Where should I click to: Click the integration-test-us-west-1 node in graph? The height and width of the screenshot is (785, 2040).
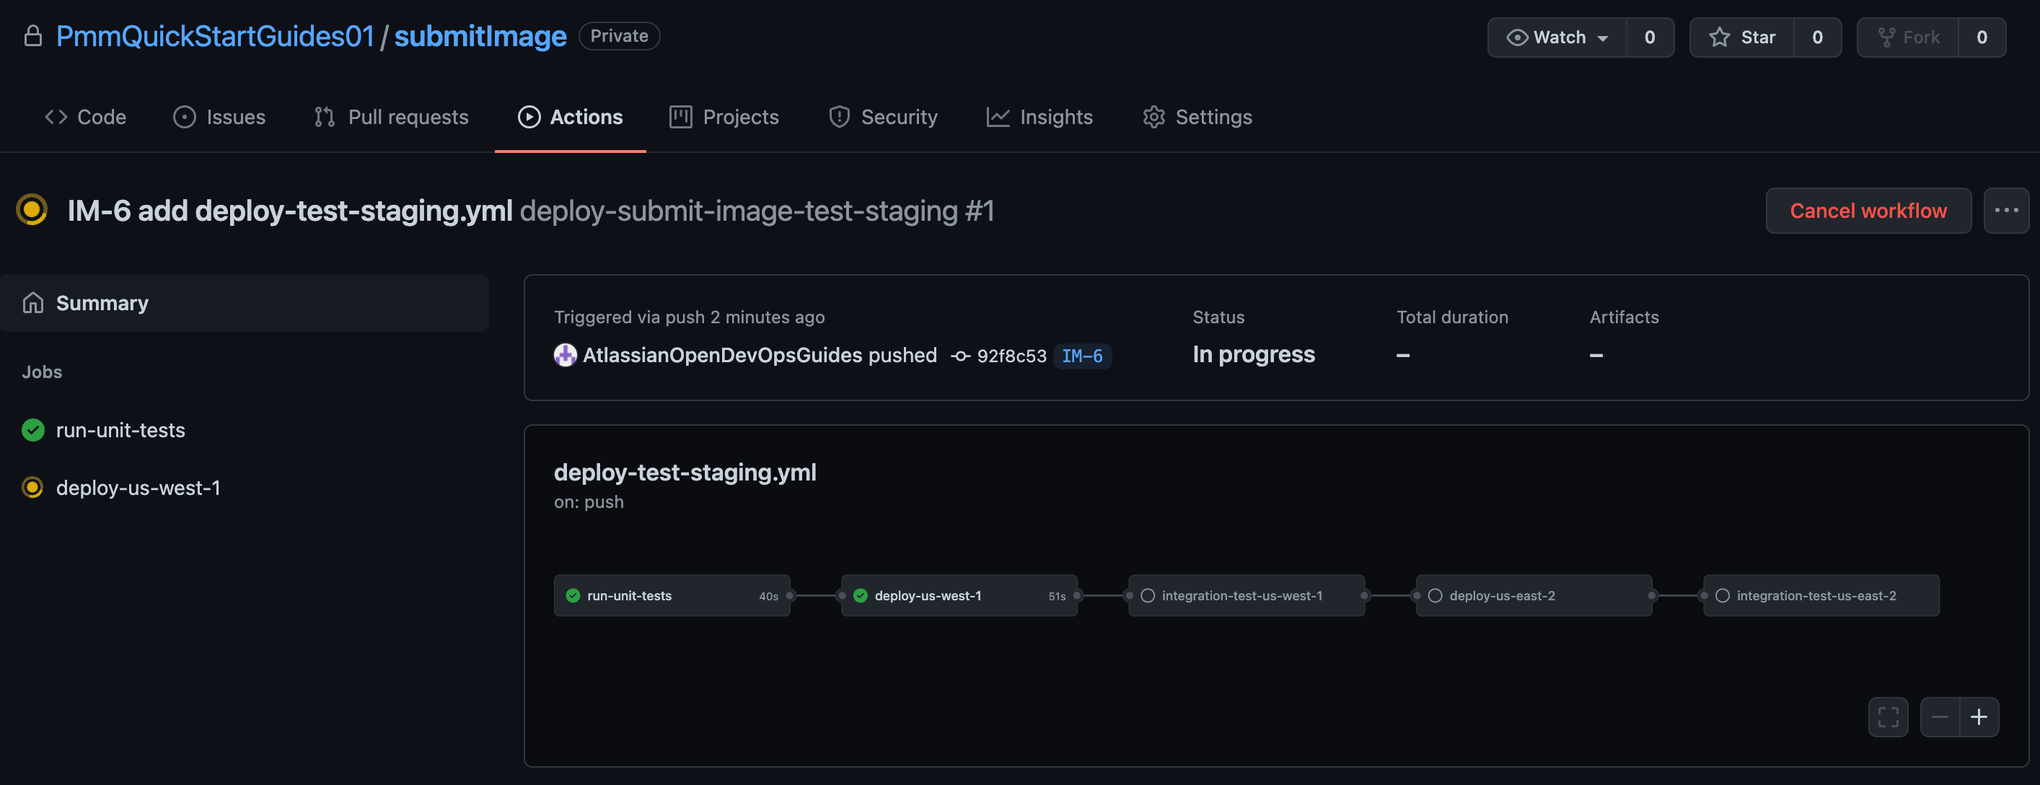[x=1245, y=596]
